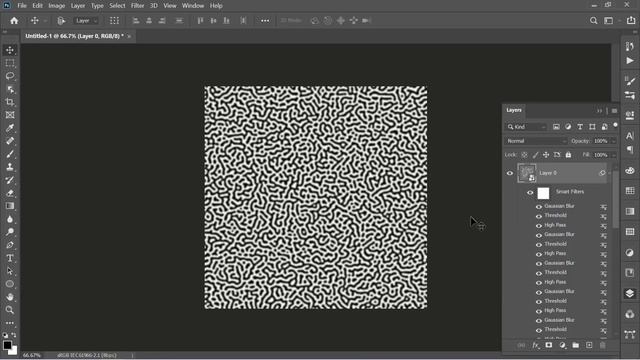The image size is (640, 360).
Task: Toggle pixel layer filter in Layers panel
Action: pyautogui.click(x=556, y=127)
